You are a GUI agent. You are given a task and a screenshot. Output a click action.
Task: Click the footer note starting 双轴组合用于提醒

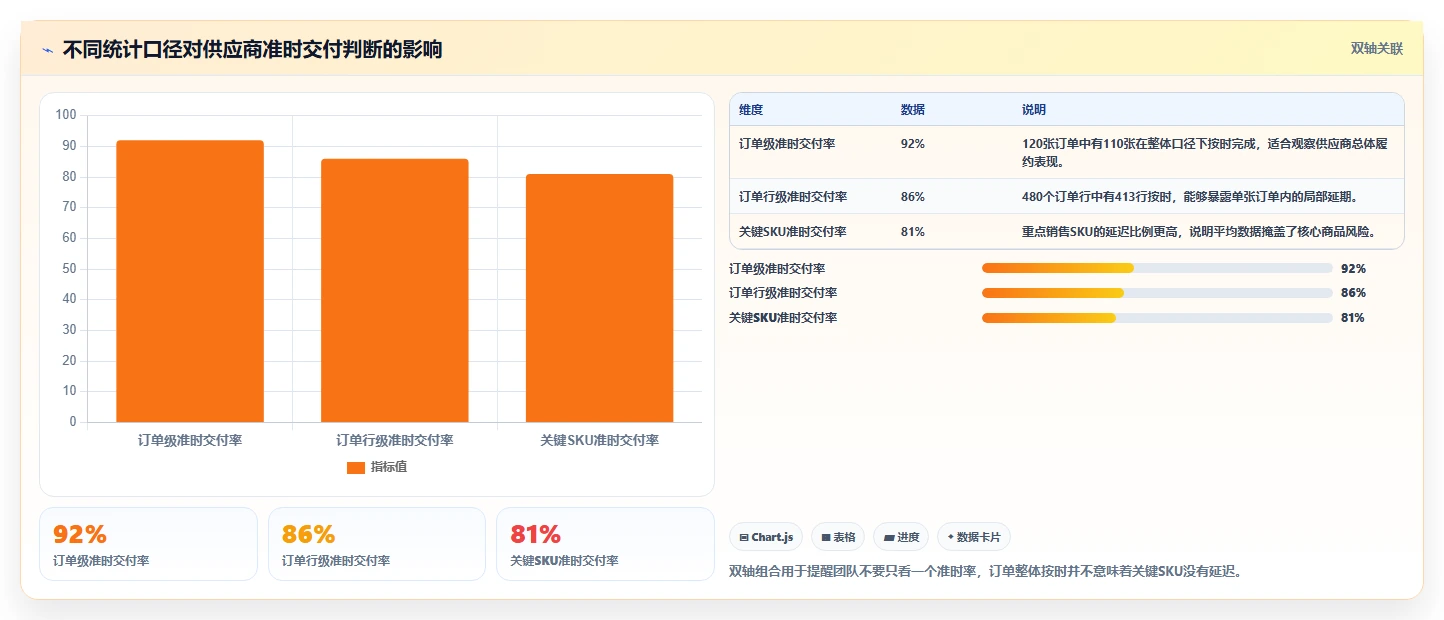(986, 572)
